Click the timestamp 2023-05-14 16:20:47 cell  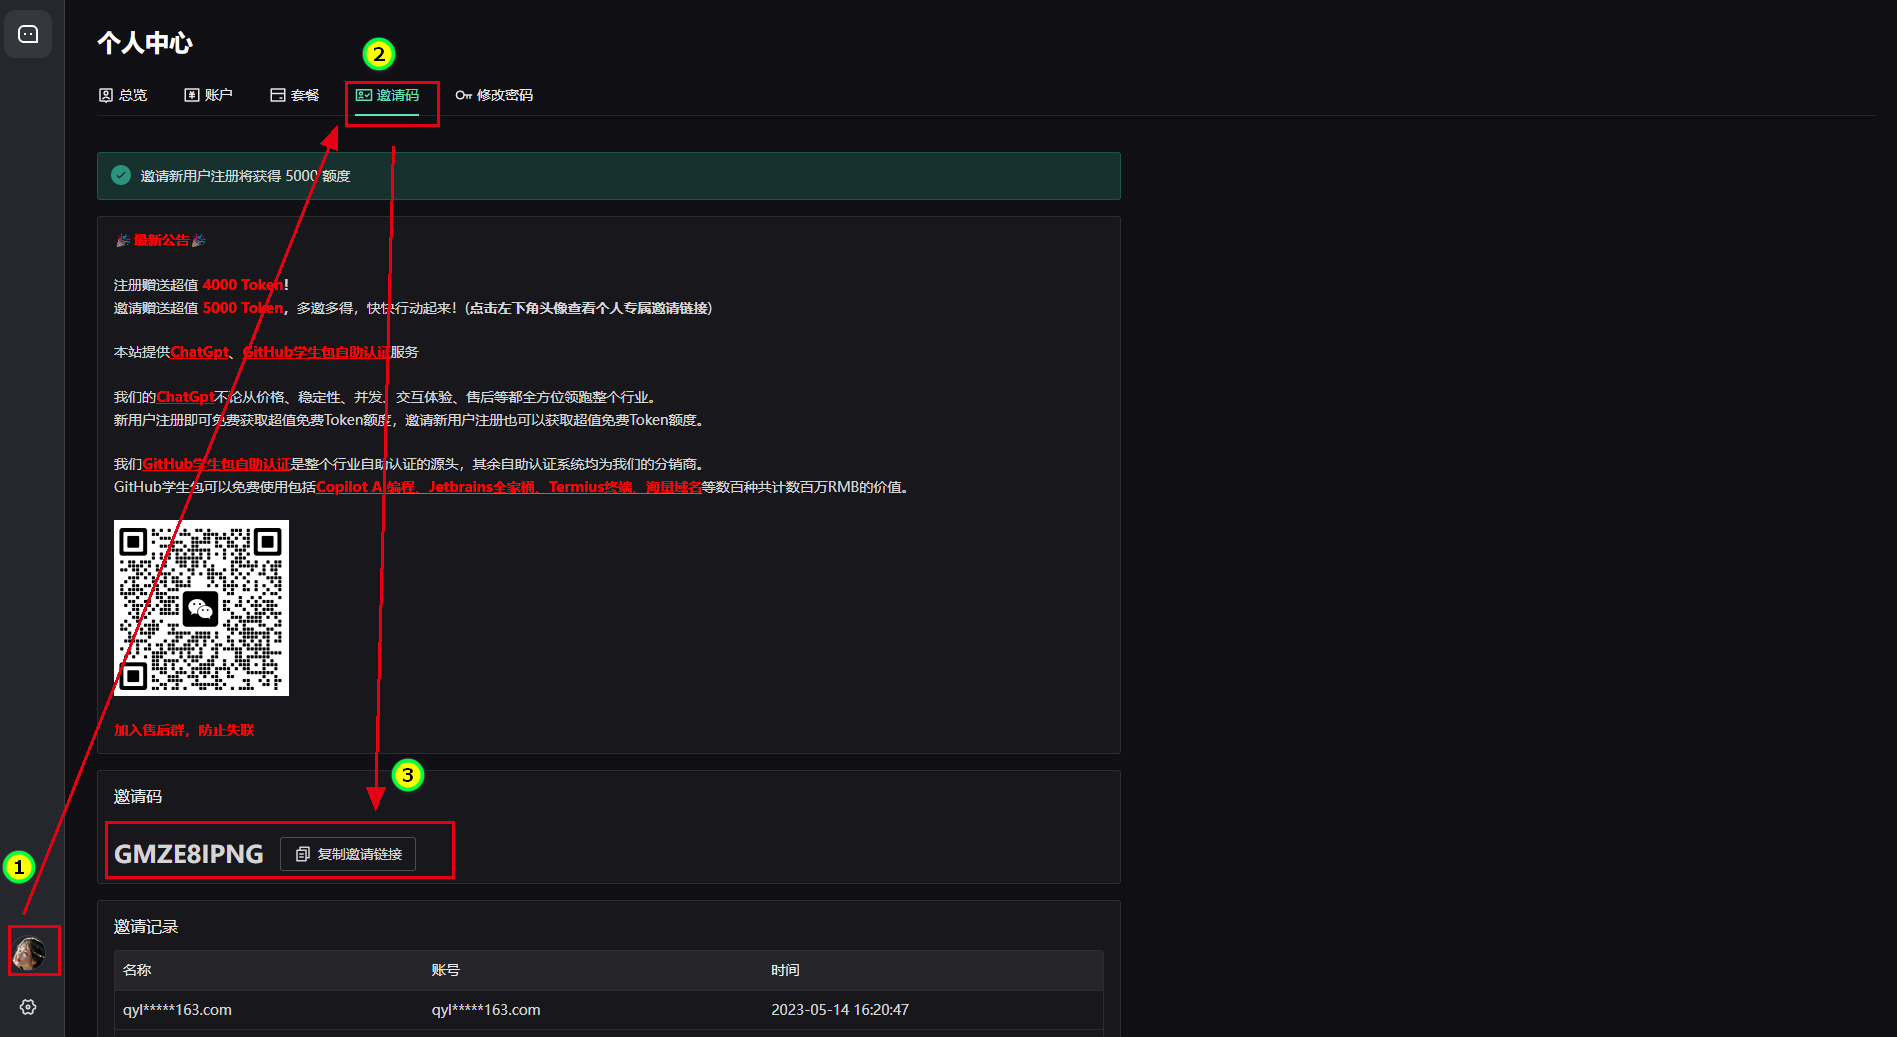tap(840, 1010)
